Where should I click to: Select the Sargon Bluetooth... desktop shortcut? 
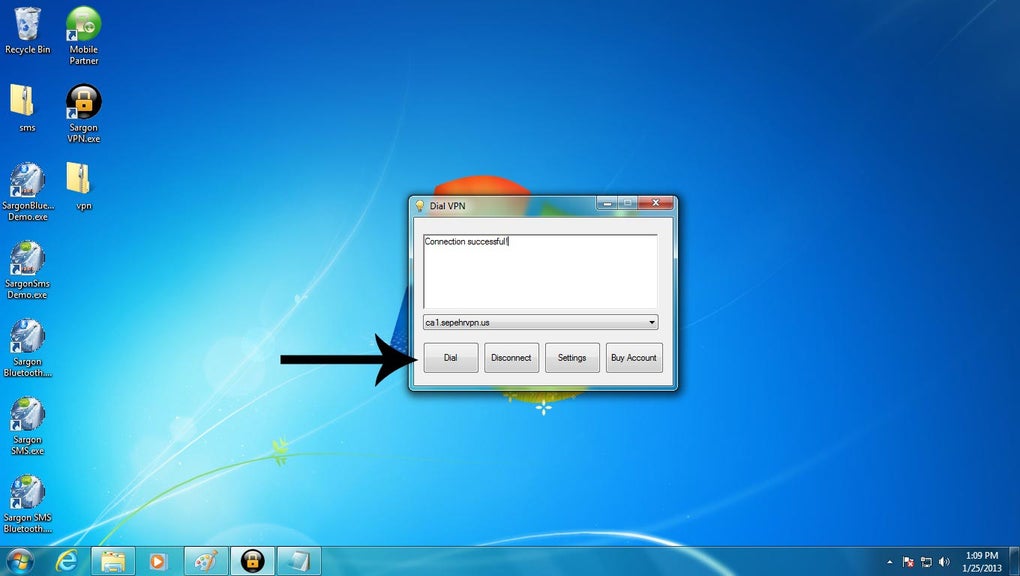point(27,348)
